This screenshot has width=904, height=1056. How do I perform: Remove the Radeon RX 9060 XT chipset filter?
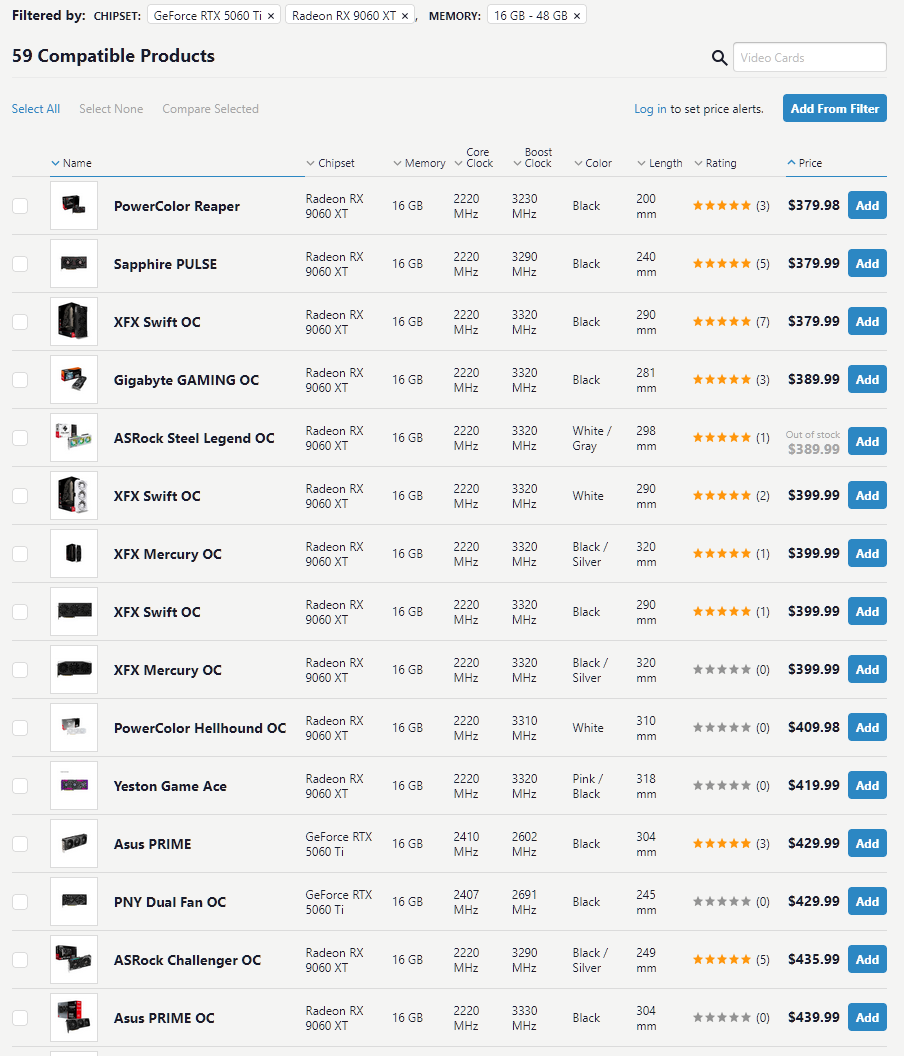[405, 16]
